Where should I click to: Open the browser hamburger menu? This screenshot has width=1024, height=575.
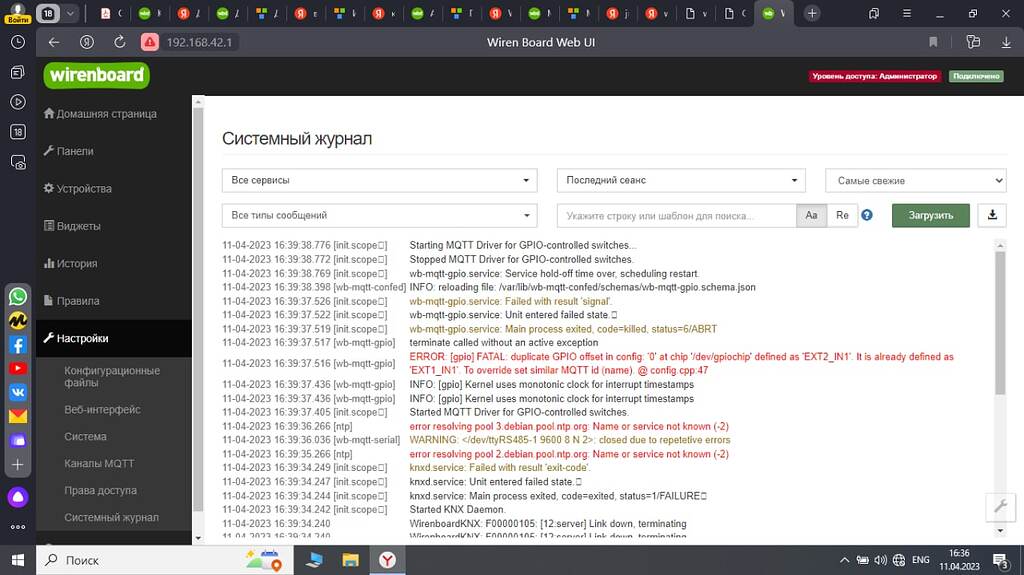click(906, 13)
